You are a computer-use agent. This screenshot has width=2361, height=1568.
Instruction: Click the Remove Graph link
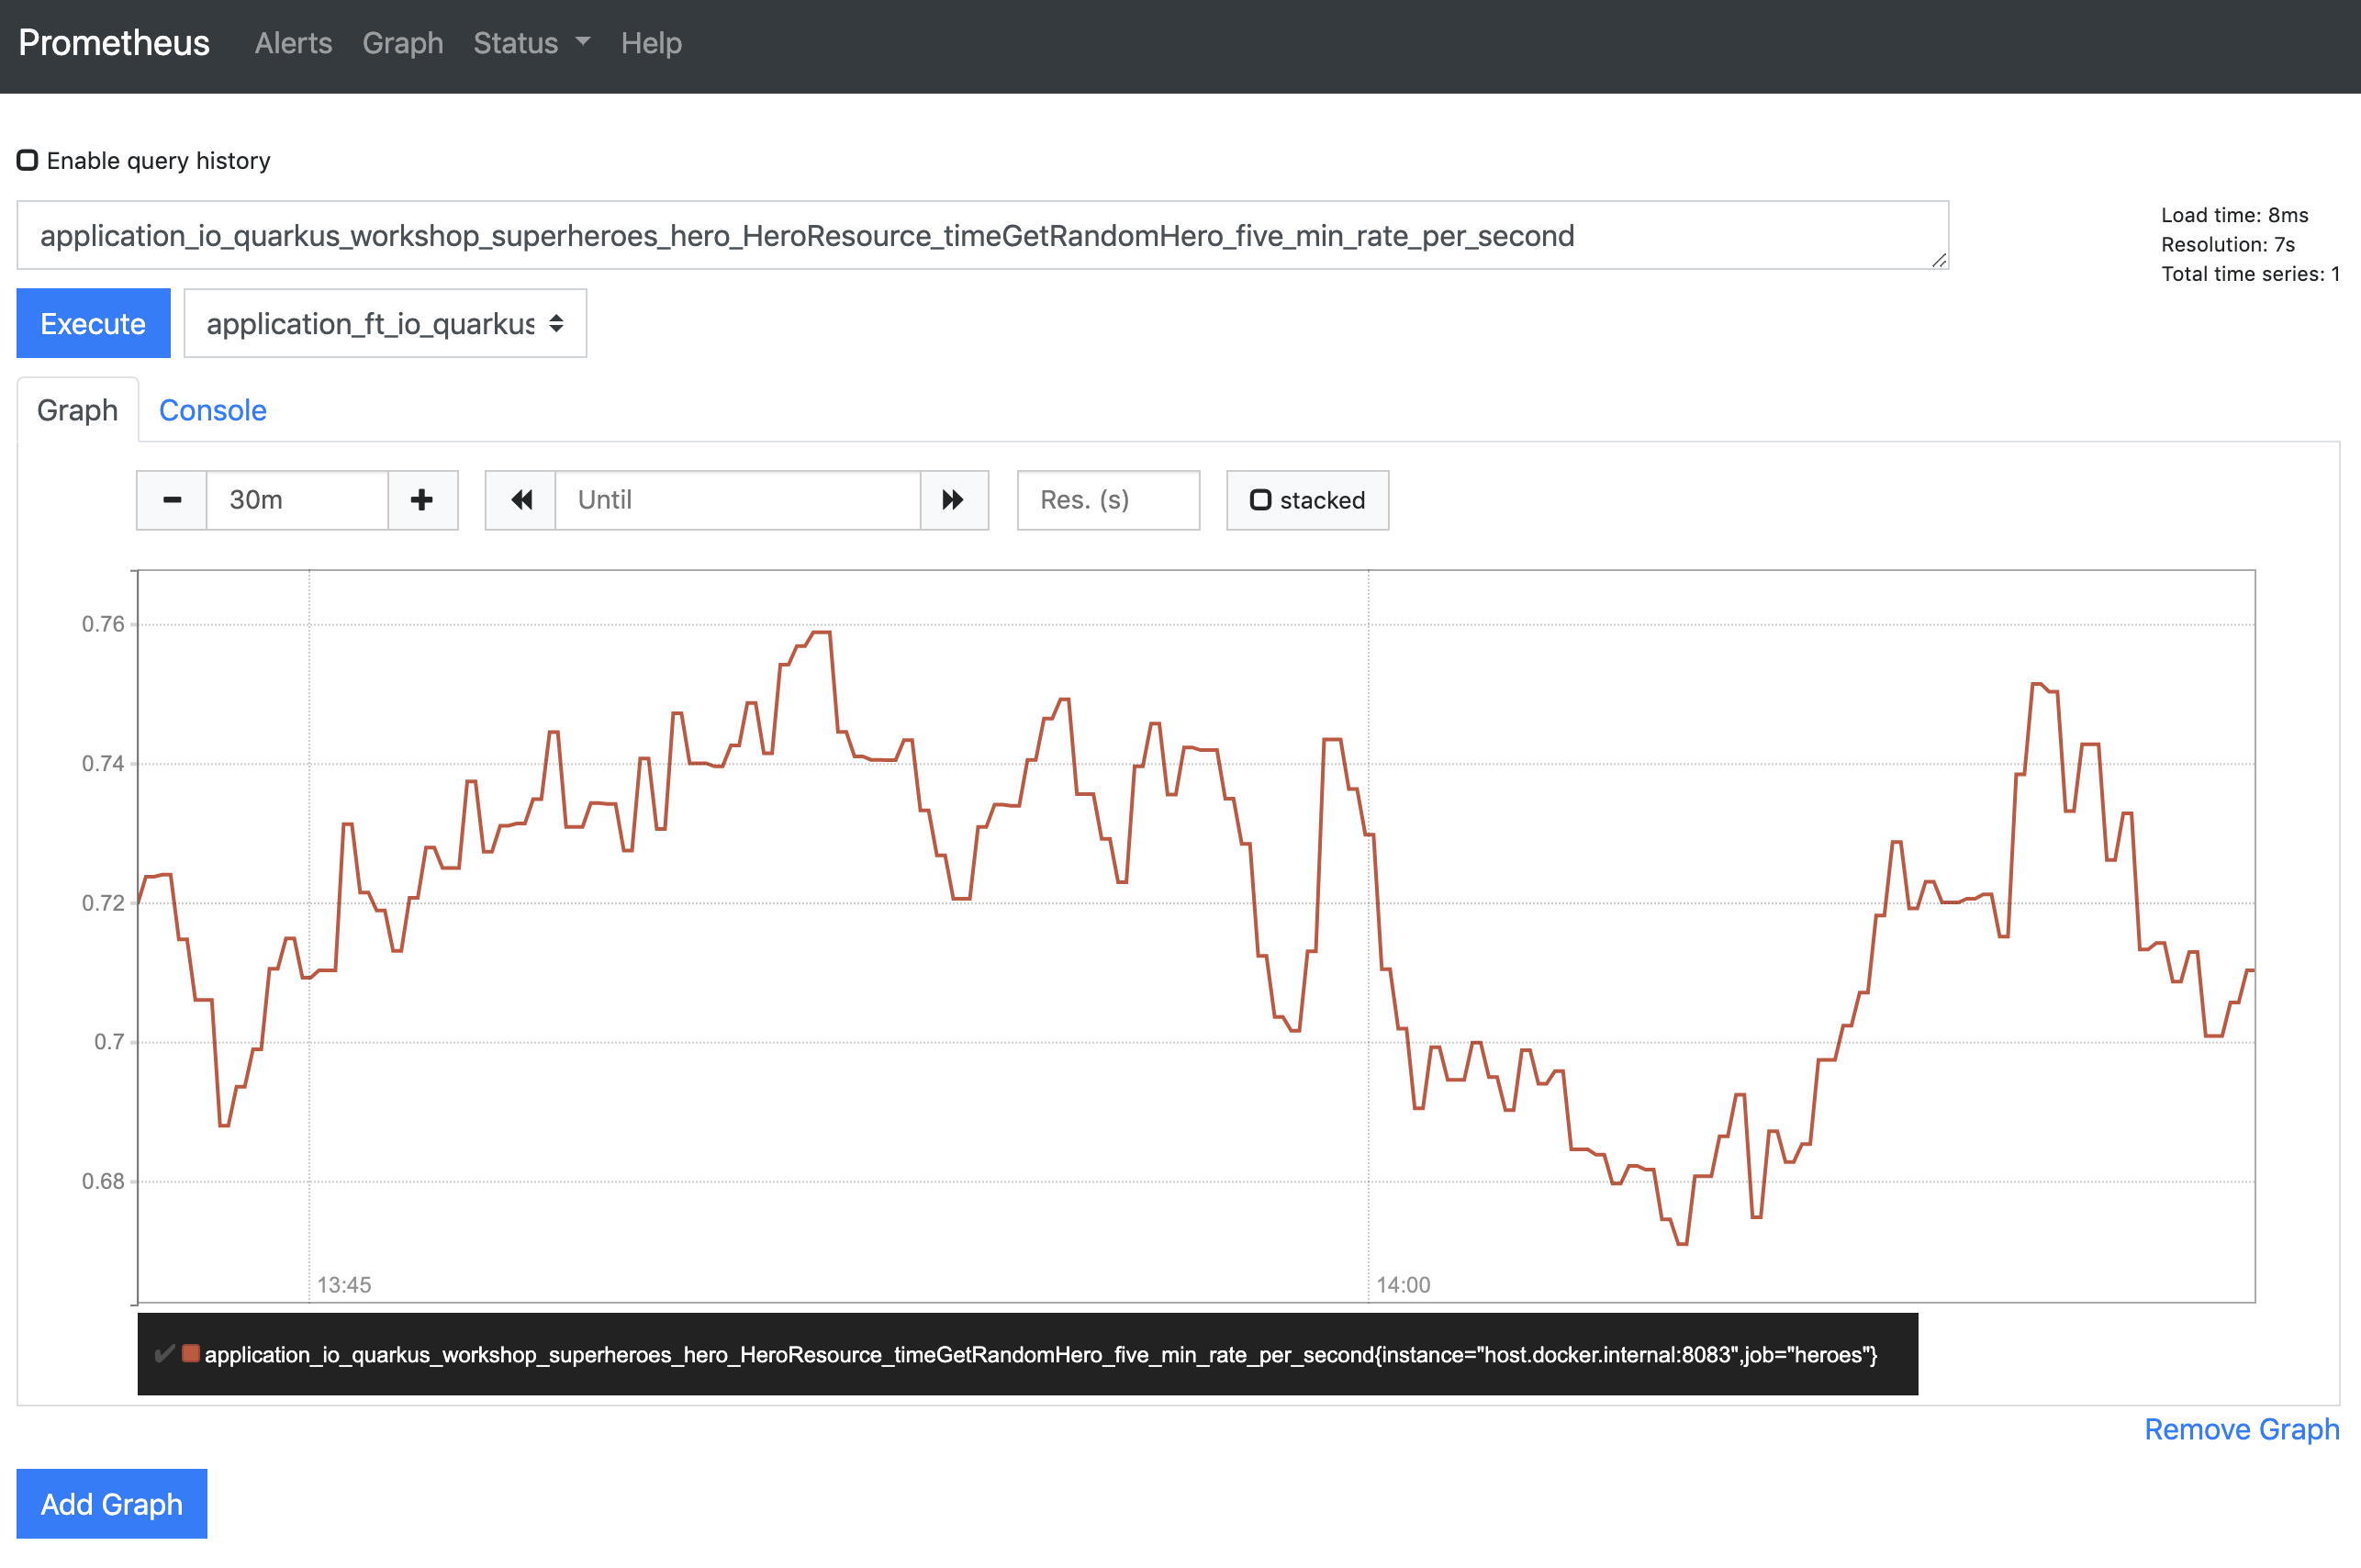pyautogui.click(x=2241, y=1429)
